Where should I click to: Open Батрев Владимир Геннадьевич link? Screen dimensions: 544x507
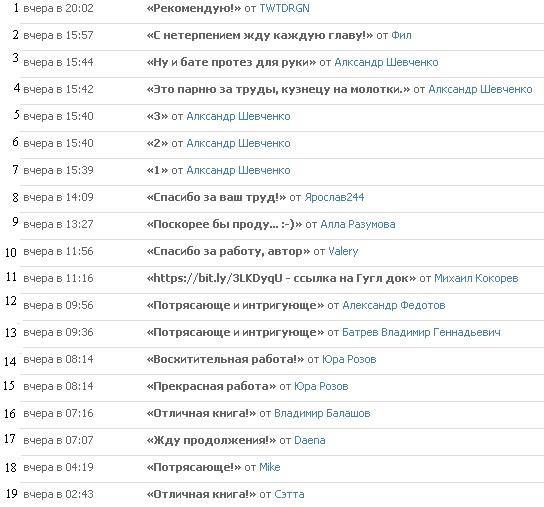[422, 332]
